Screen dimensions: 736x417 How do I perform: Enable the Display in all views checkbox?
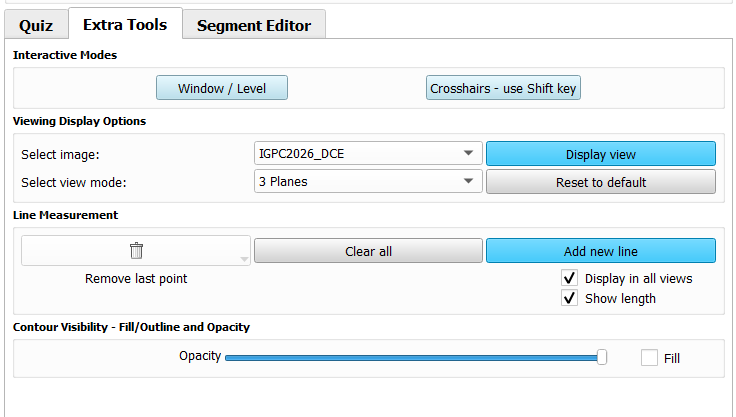click(x=570, y=278)
